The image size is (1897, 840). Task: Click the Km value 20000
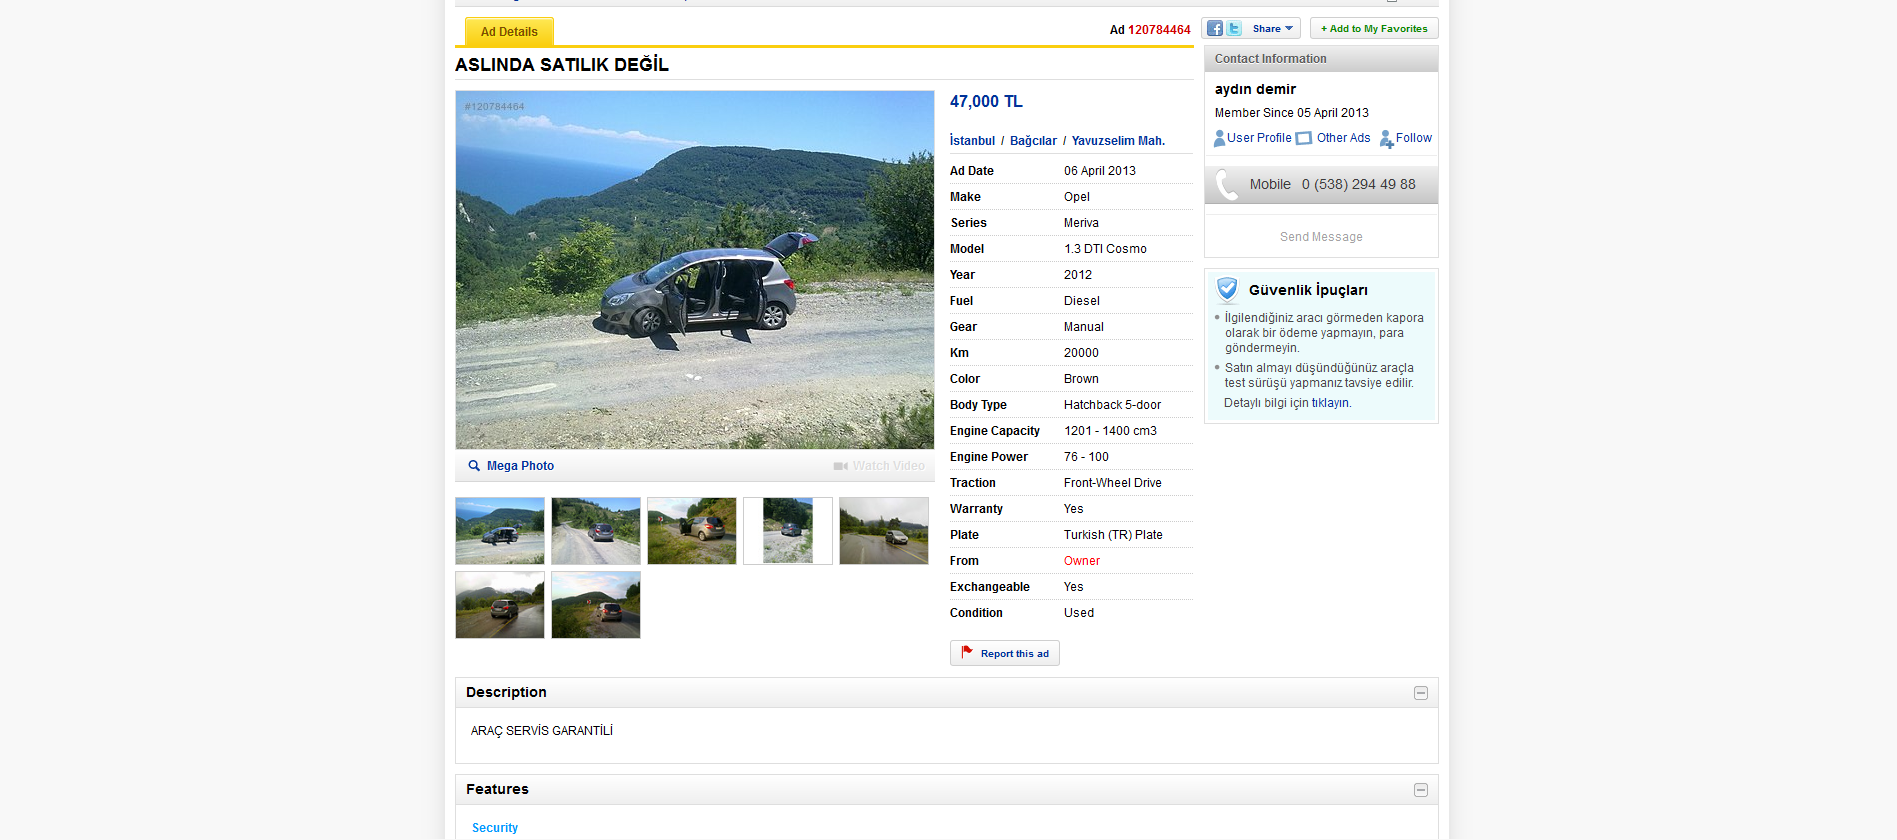tap(1080, 353)
